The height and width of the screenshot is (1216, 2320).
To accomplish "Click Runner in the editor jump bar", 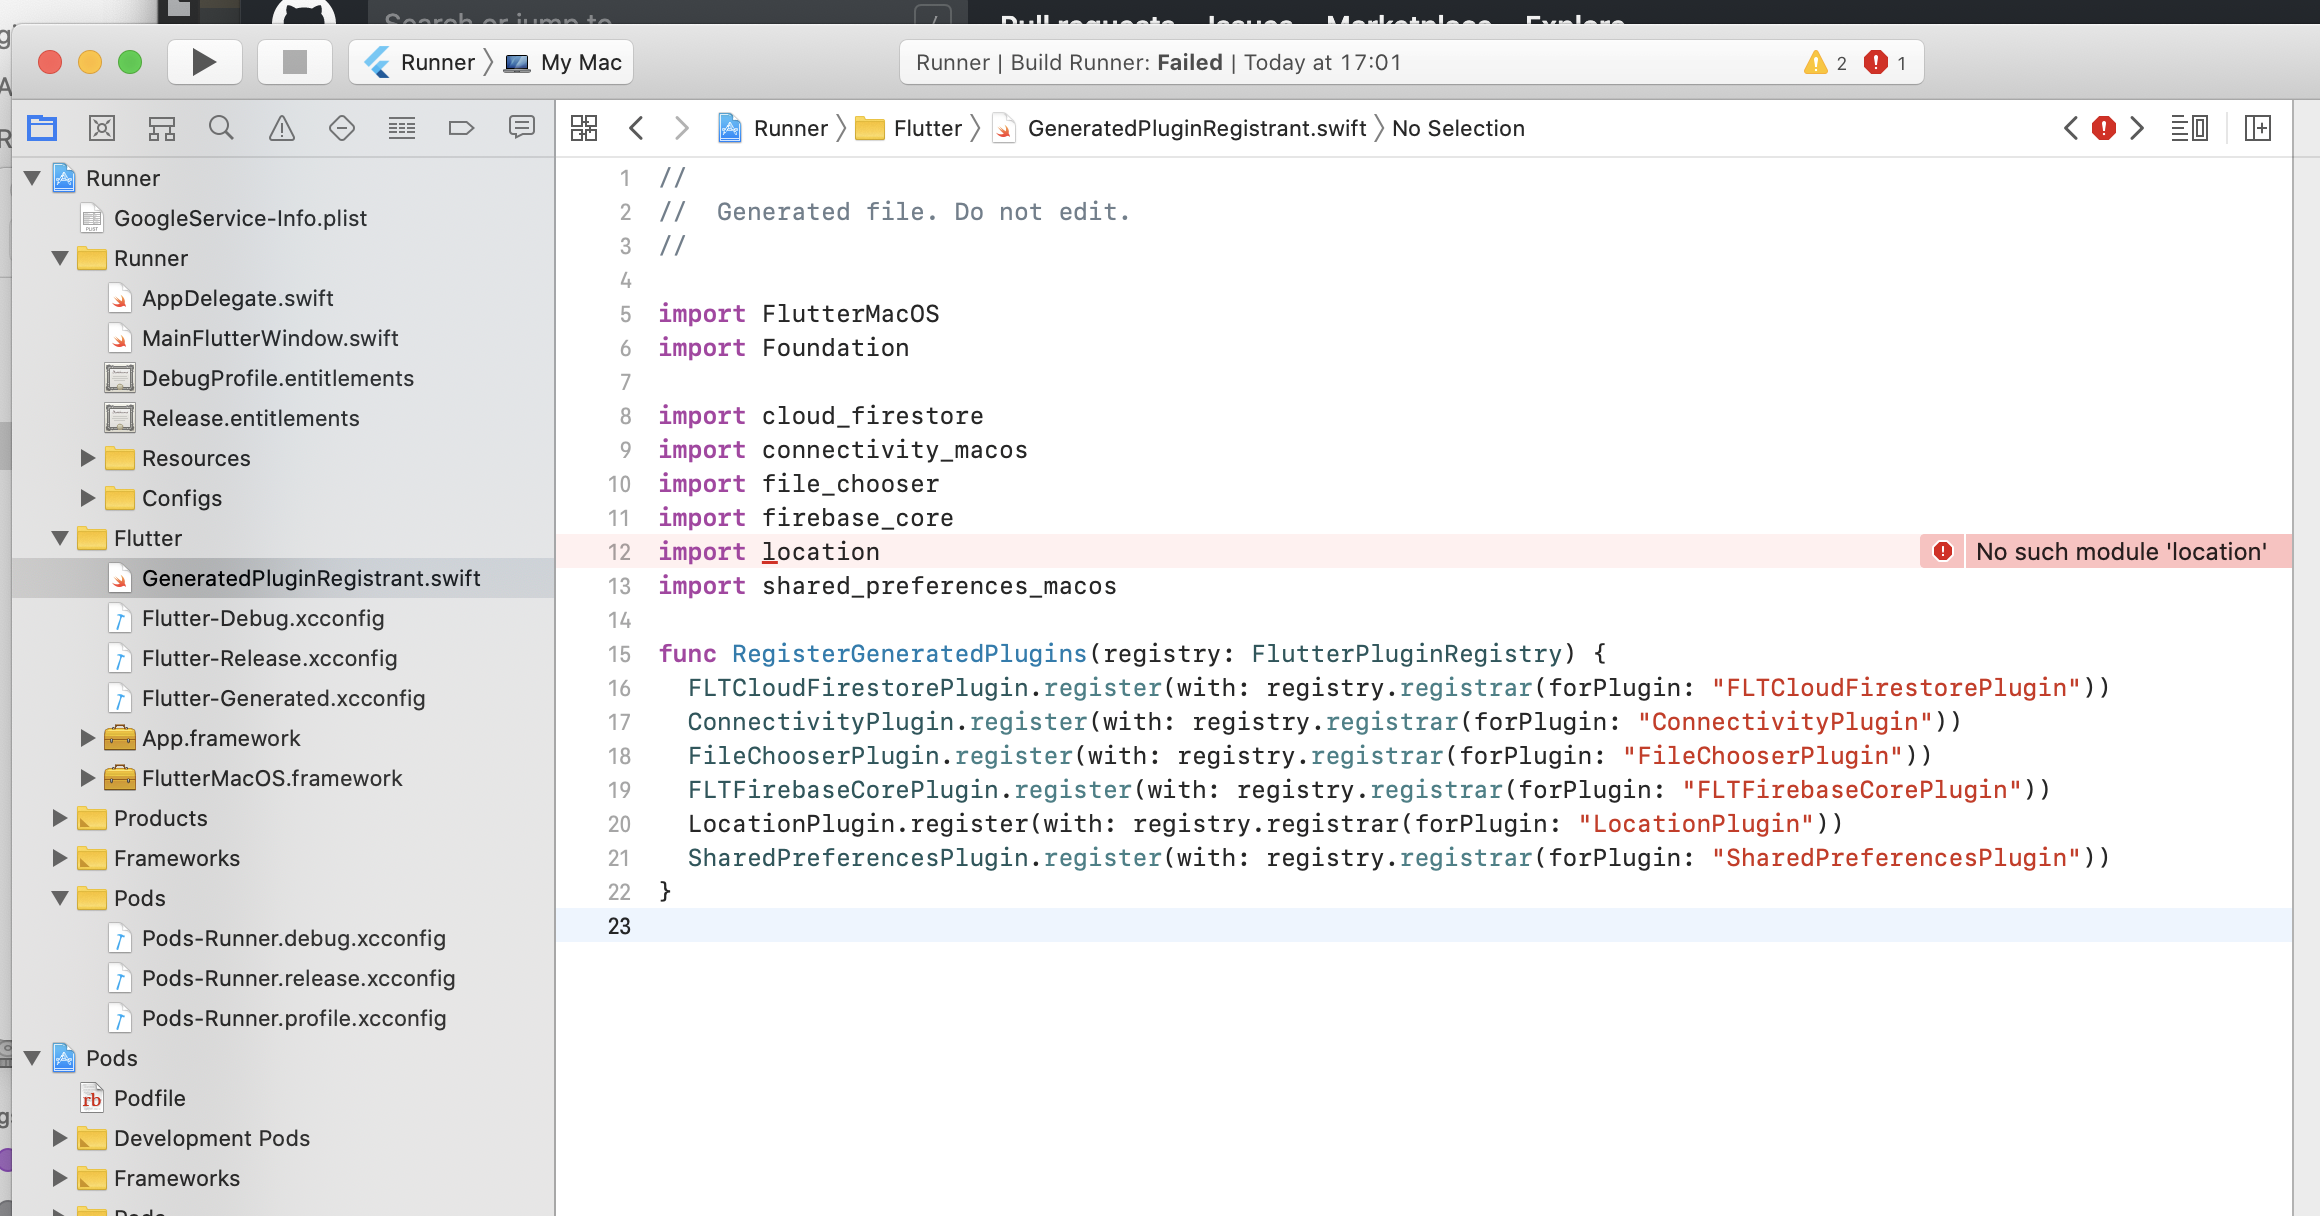I will point(773,128).
